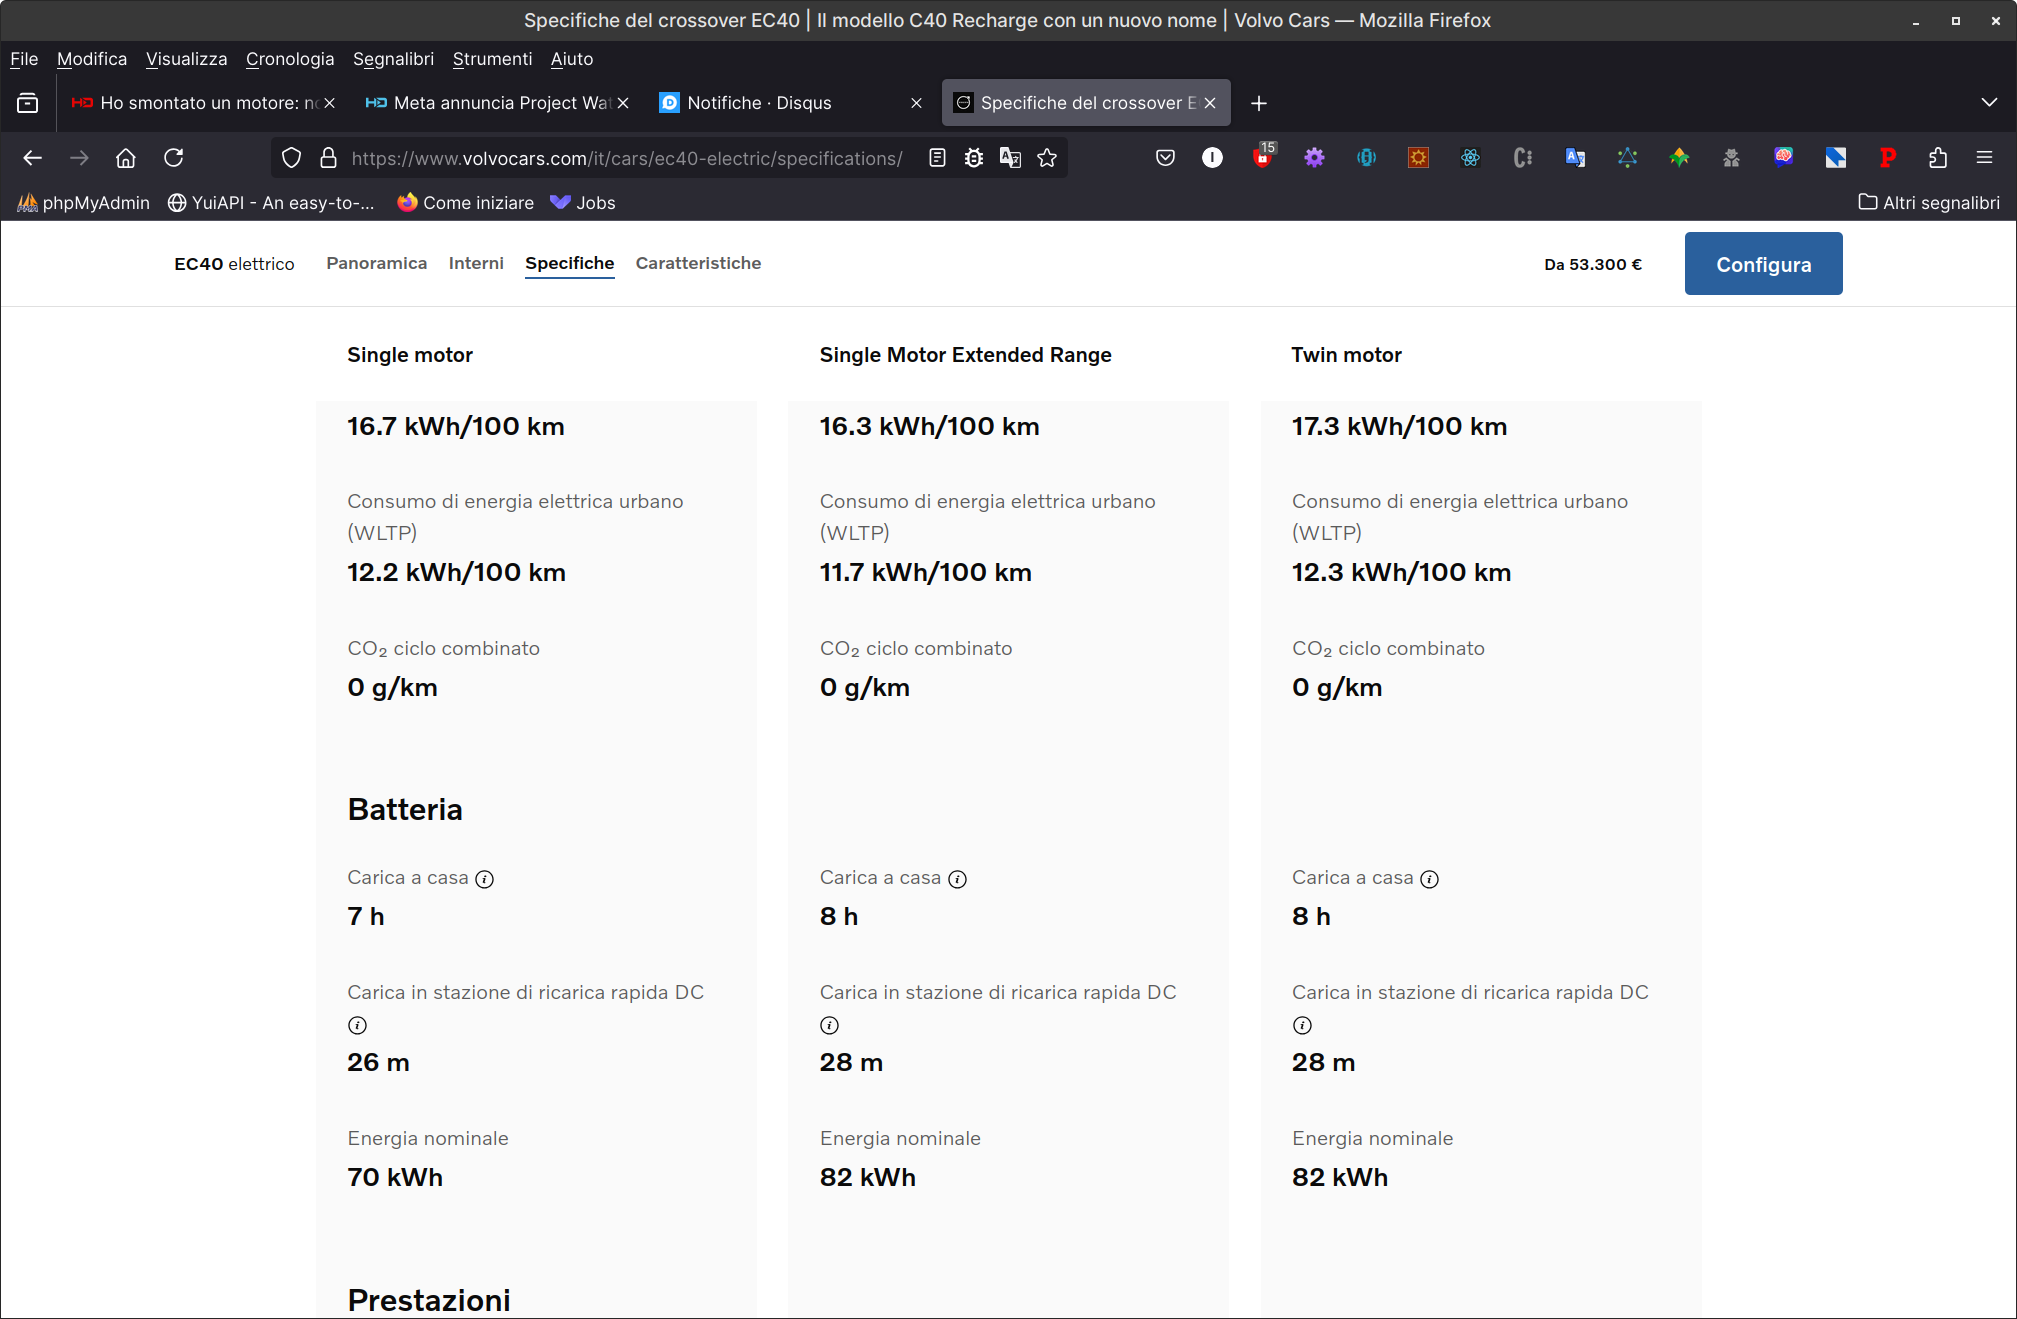Reload the current page
Screen dimensions: 2017x1319
pos(174,158)
